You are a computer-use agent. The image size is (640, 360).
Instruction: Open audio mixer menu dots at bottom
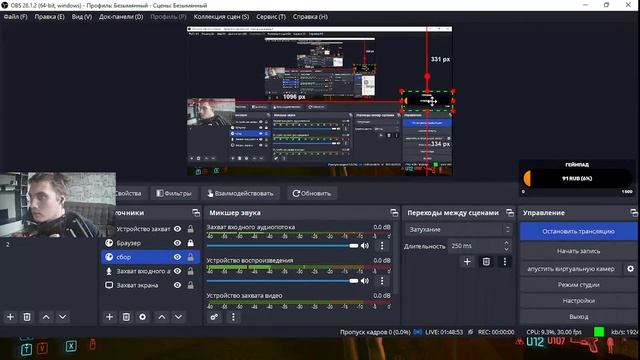coord(233,317)
